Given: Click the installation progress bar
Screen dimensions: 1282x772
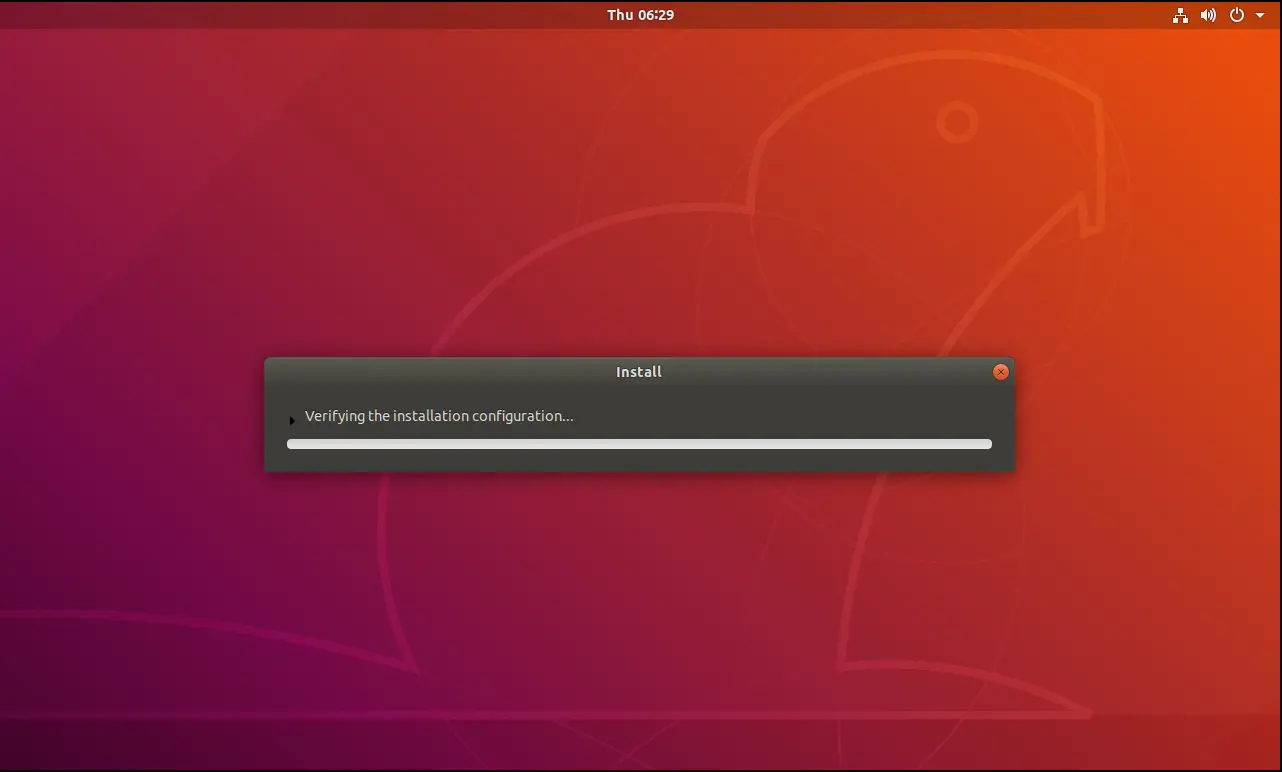Looking at the screenshot, I should [x=639, y=444].
